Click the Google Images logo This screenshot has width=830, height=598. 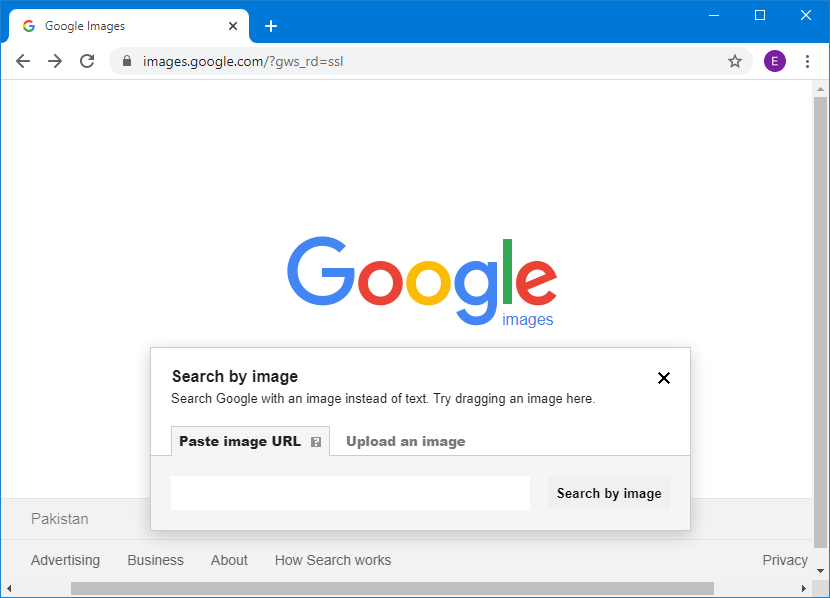click(x=422, y=282)
